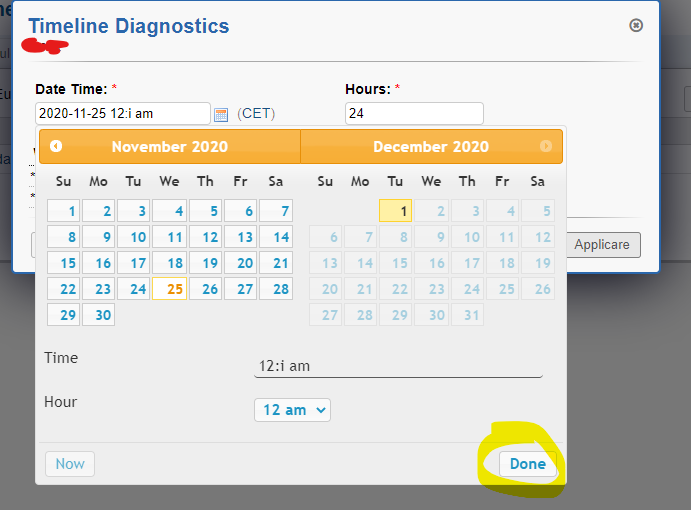Select December 1 in the calendar
This screenshot has width=691, height=510.
(396, 211)
